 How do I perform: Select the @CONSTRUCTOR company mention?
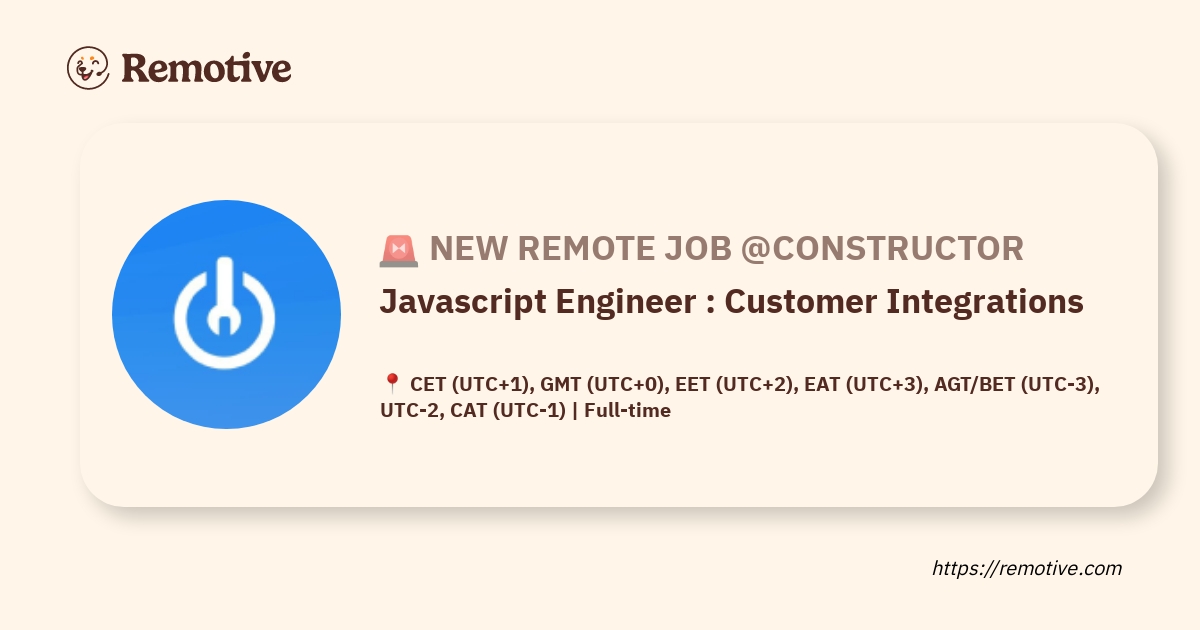coord(881,249)
